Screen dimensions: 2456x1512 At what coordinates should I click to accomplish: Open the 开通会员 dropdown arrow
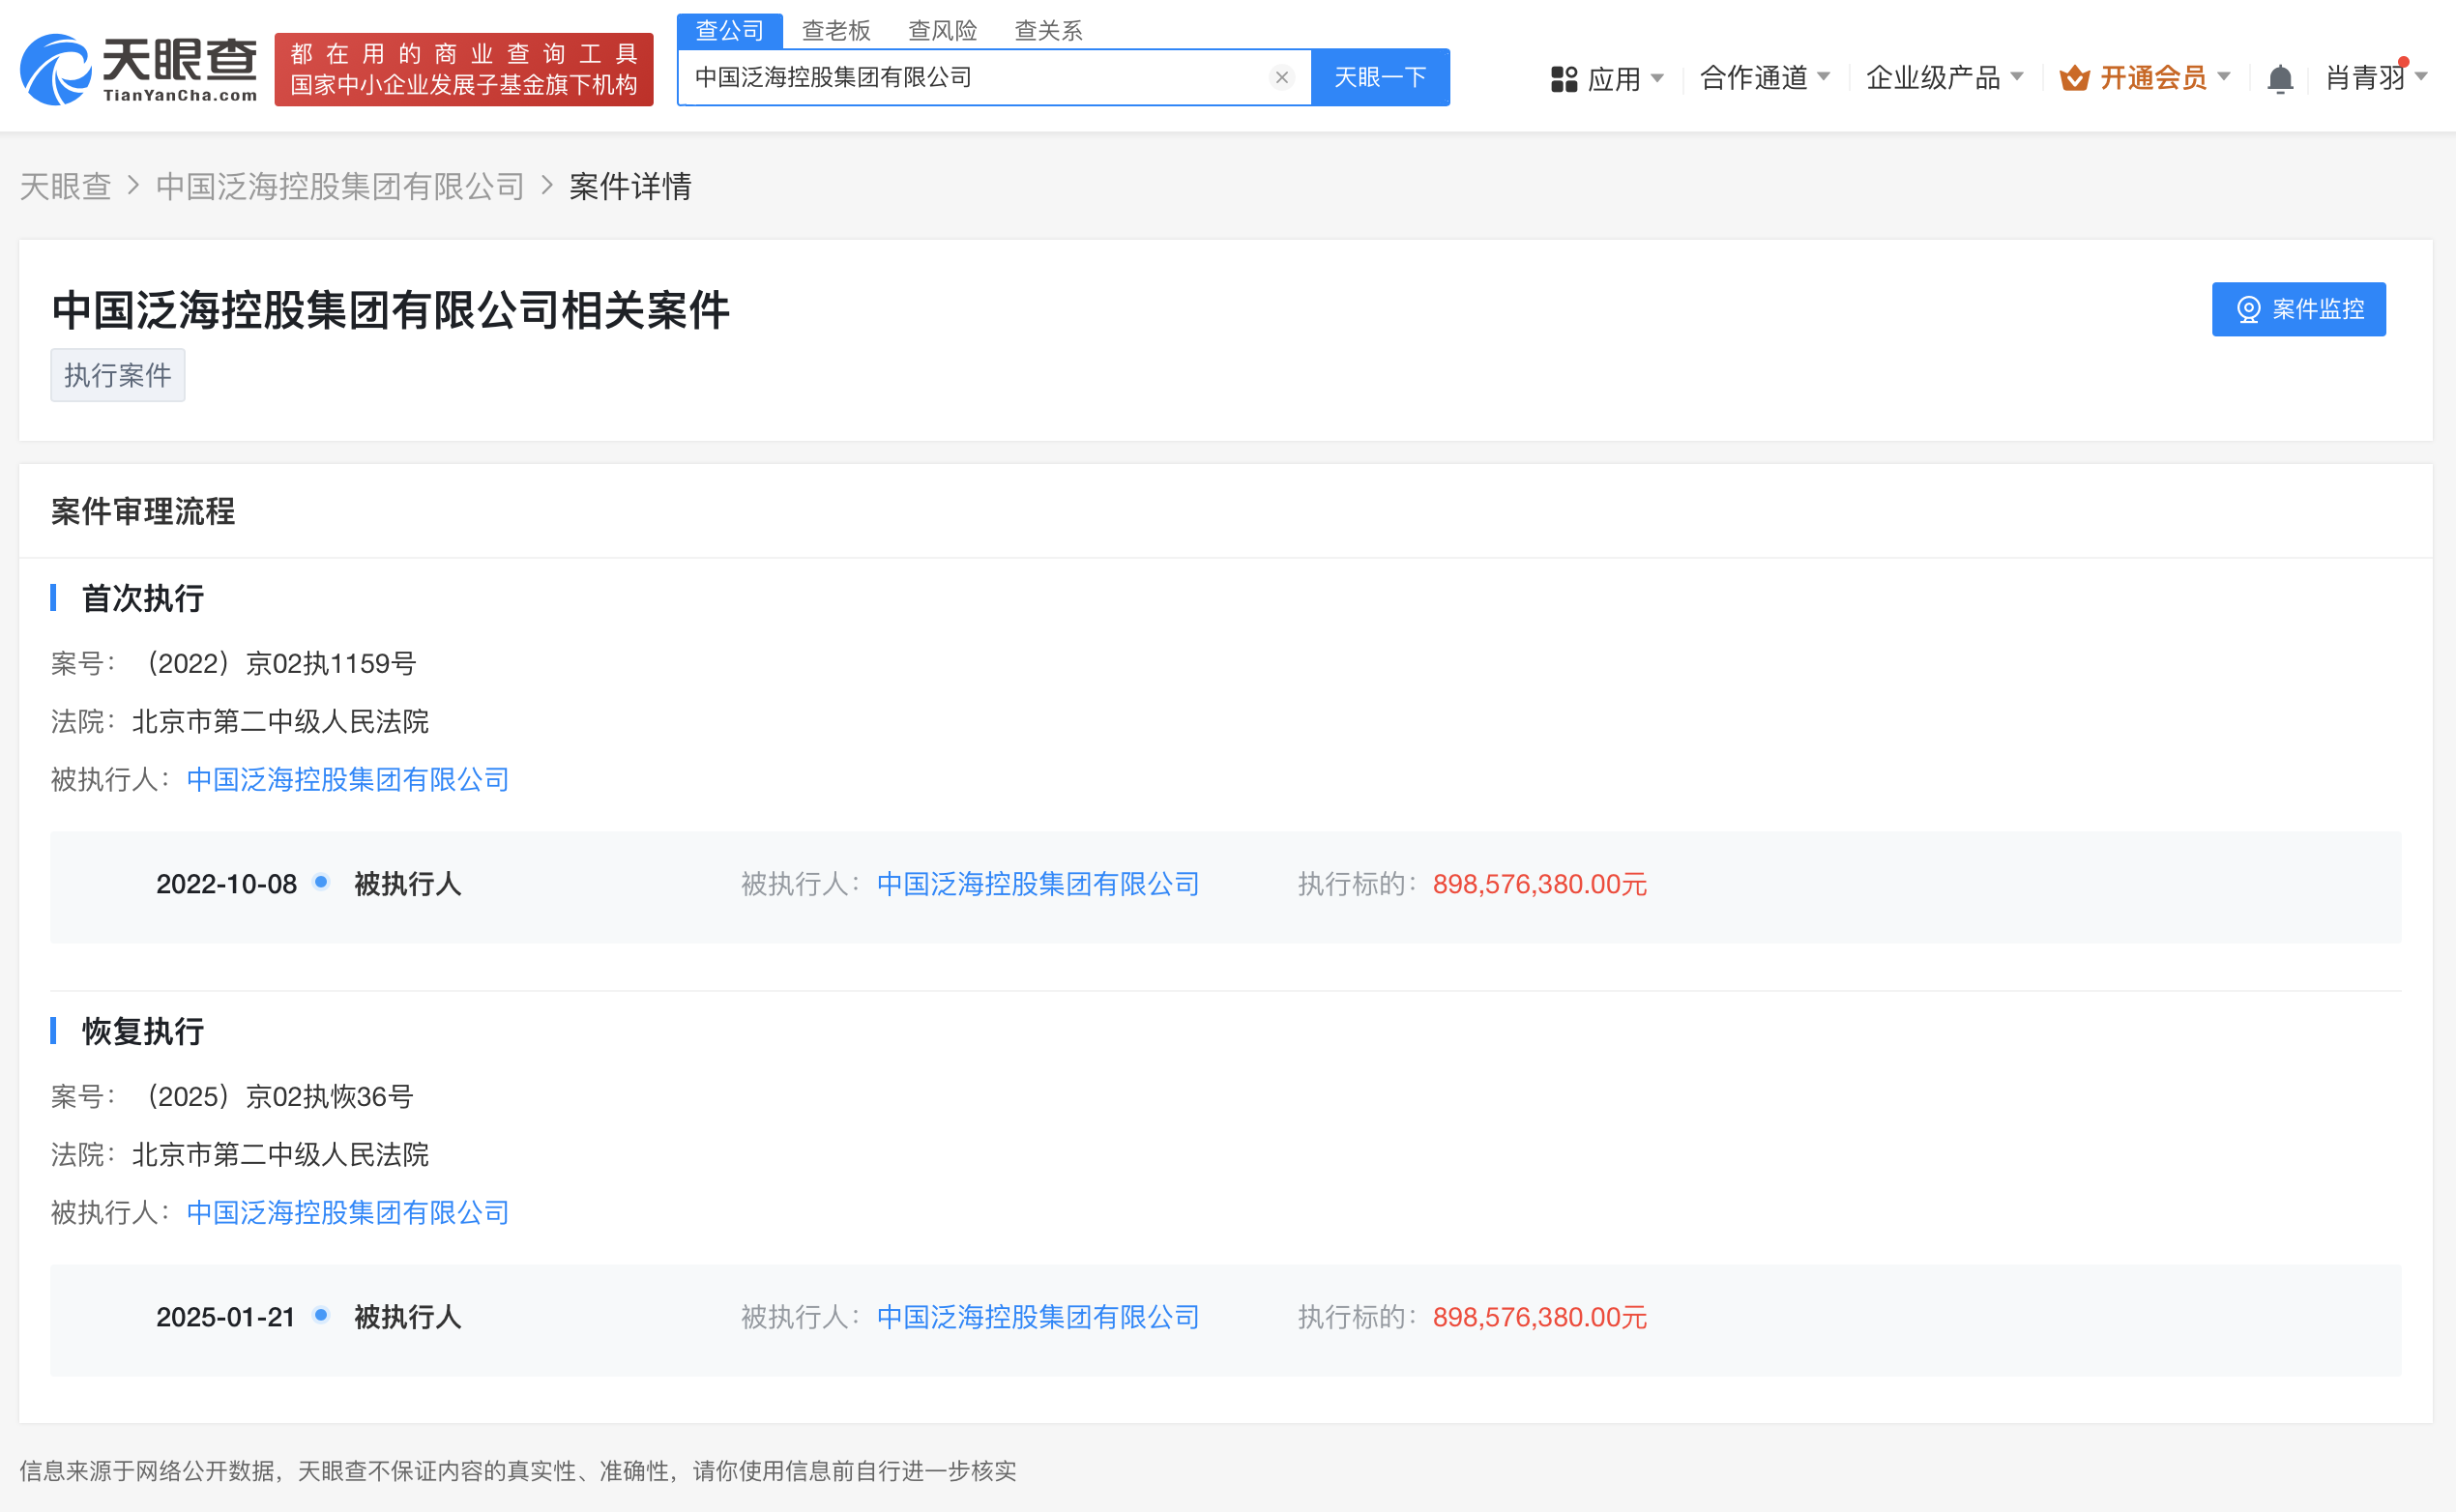[x=2224, y=77]
